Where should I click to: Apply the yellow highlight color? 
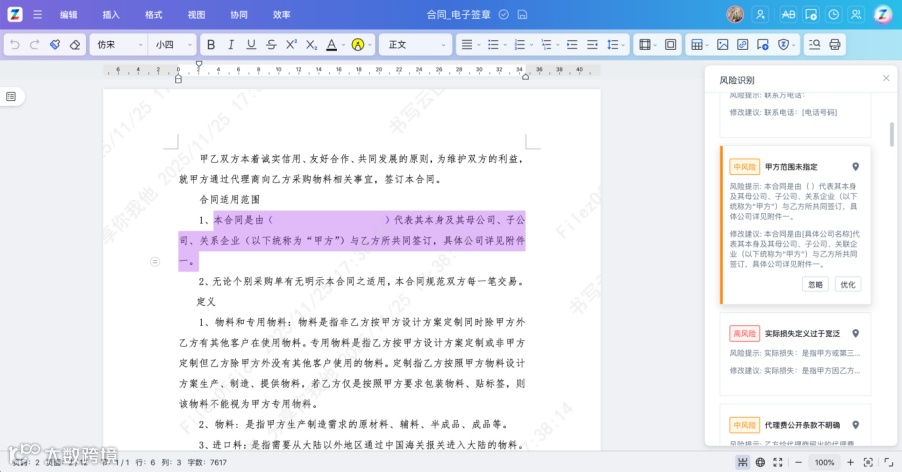tap(358, 44)
